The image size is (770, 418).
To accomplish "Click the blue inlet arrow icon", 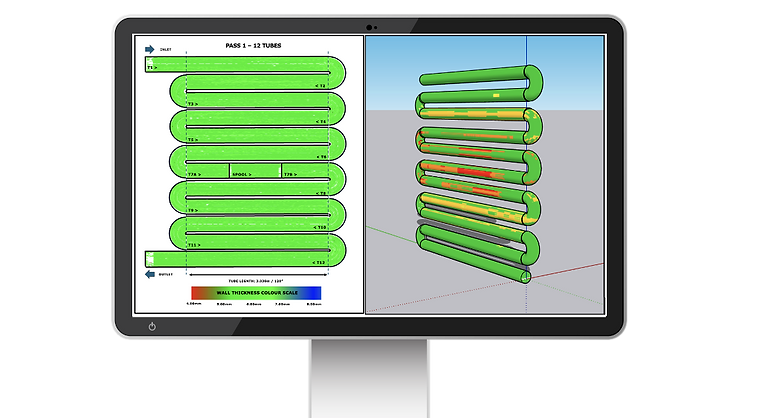I will [x=149, y=49].
